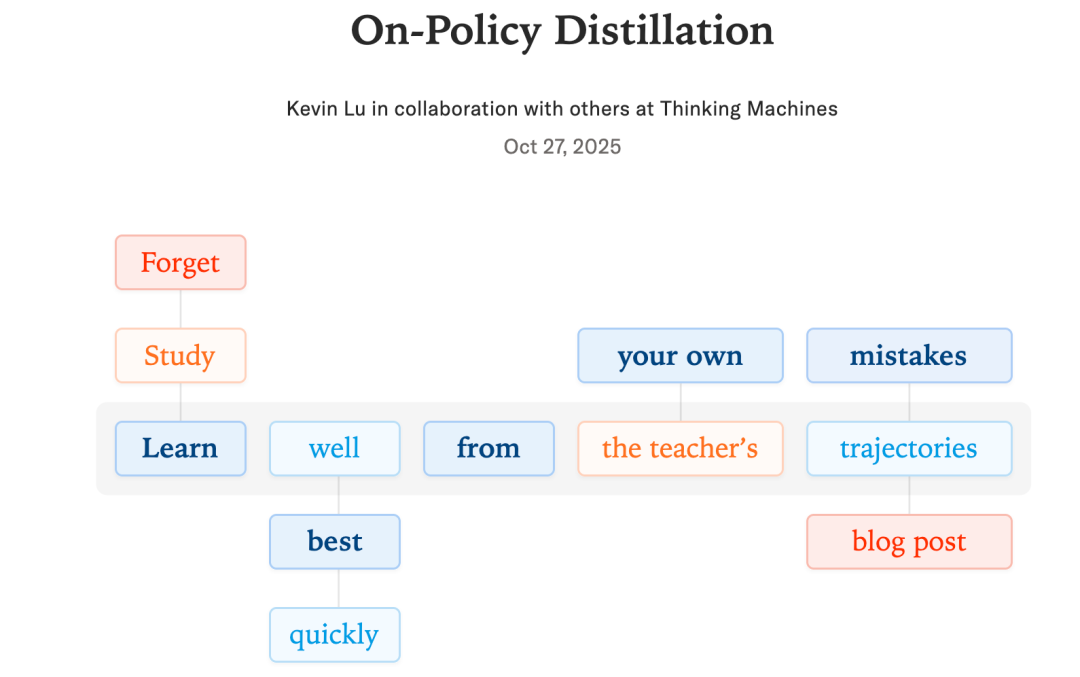This screenshot has width=1080, height=677.
Task: Choose the "mistakes" word chip
Action: 909,356
